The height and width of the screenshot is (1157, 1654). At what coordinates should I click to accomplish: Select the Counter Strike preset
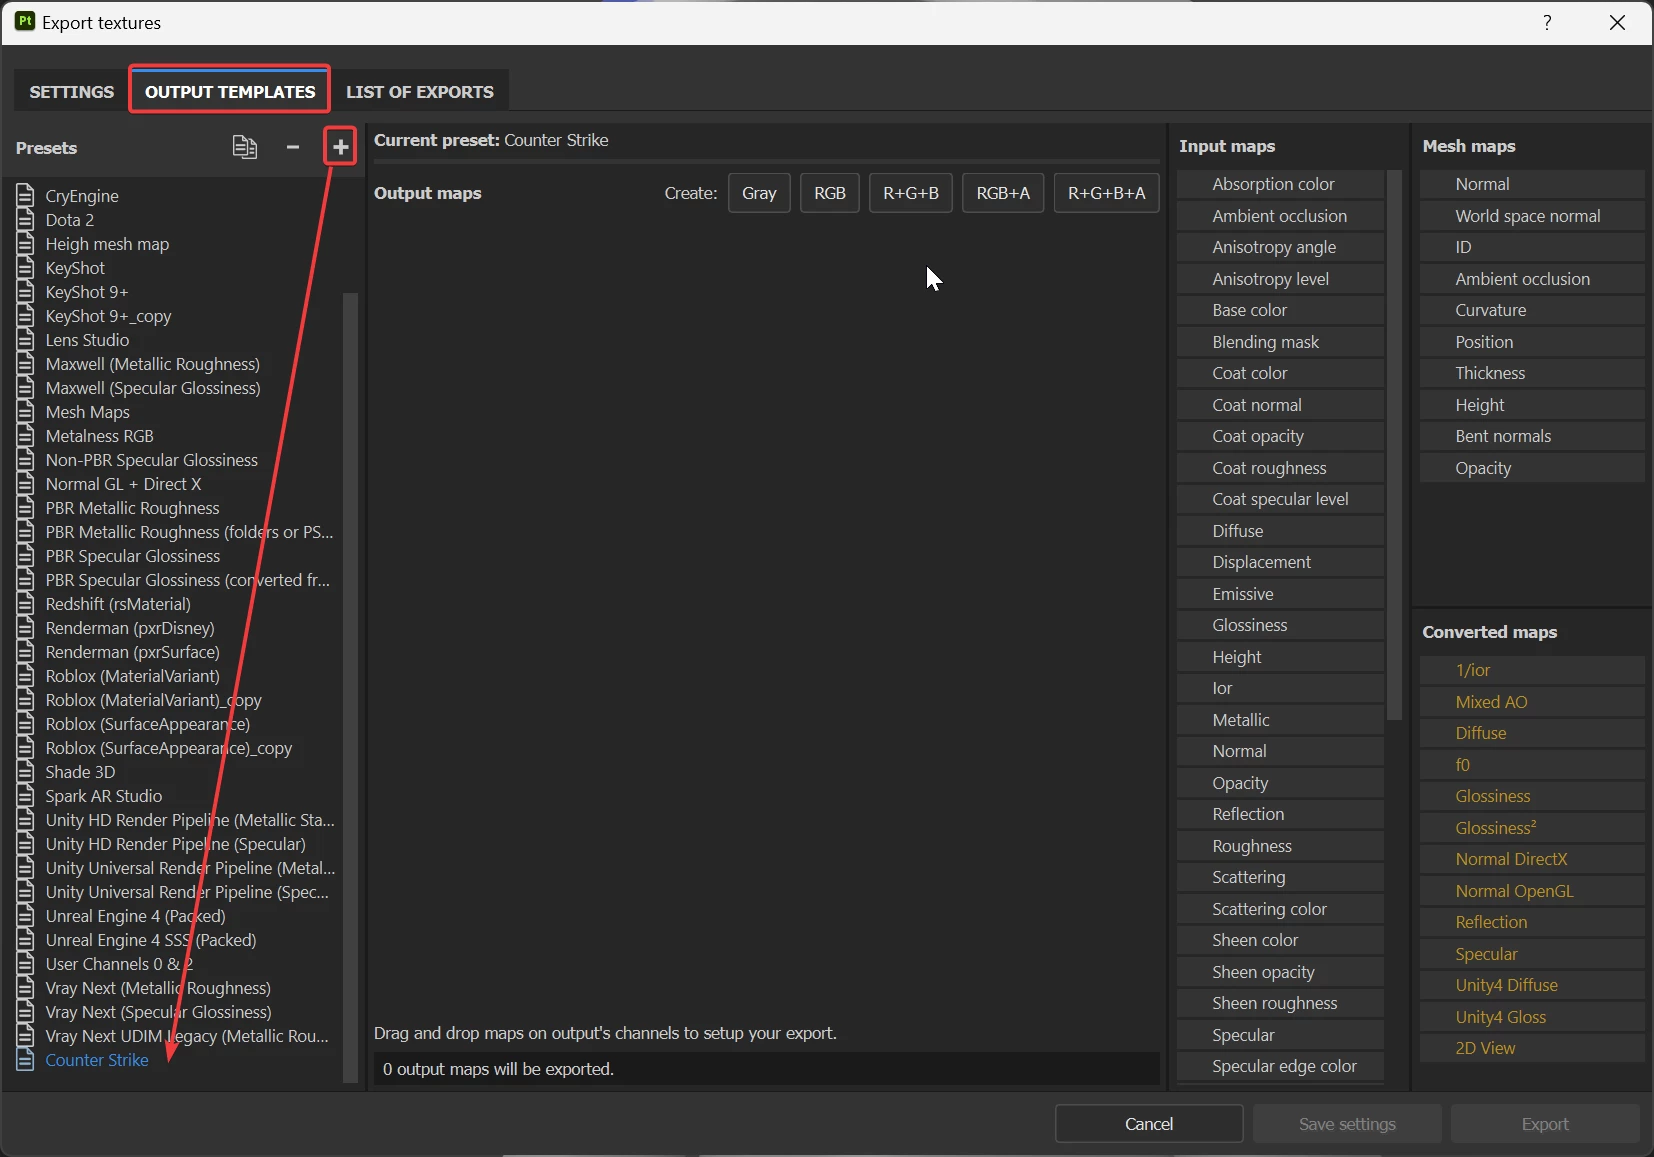(x=97, y=1060)
